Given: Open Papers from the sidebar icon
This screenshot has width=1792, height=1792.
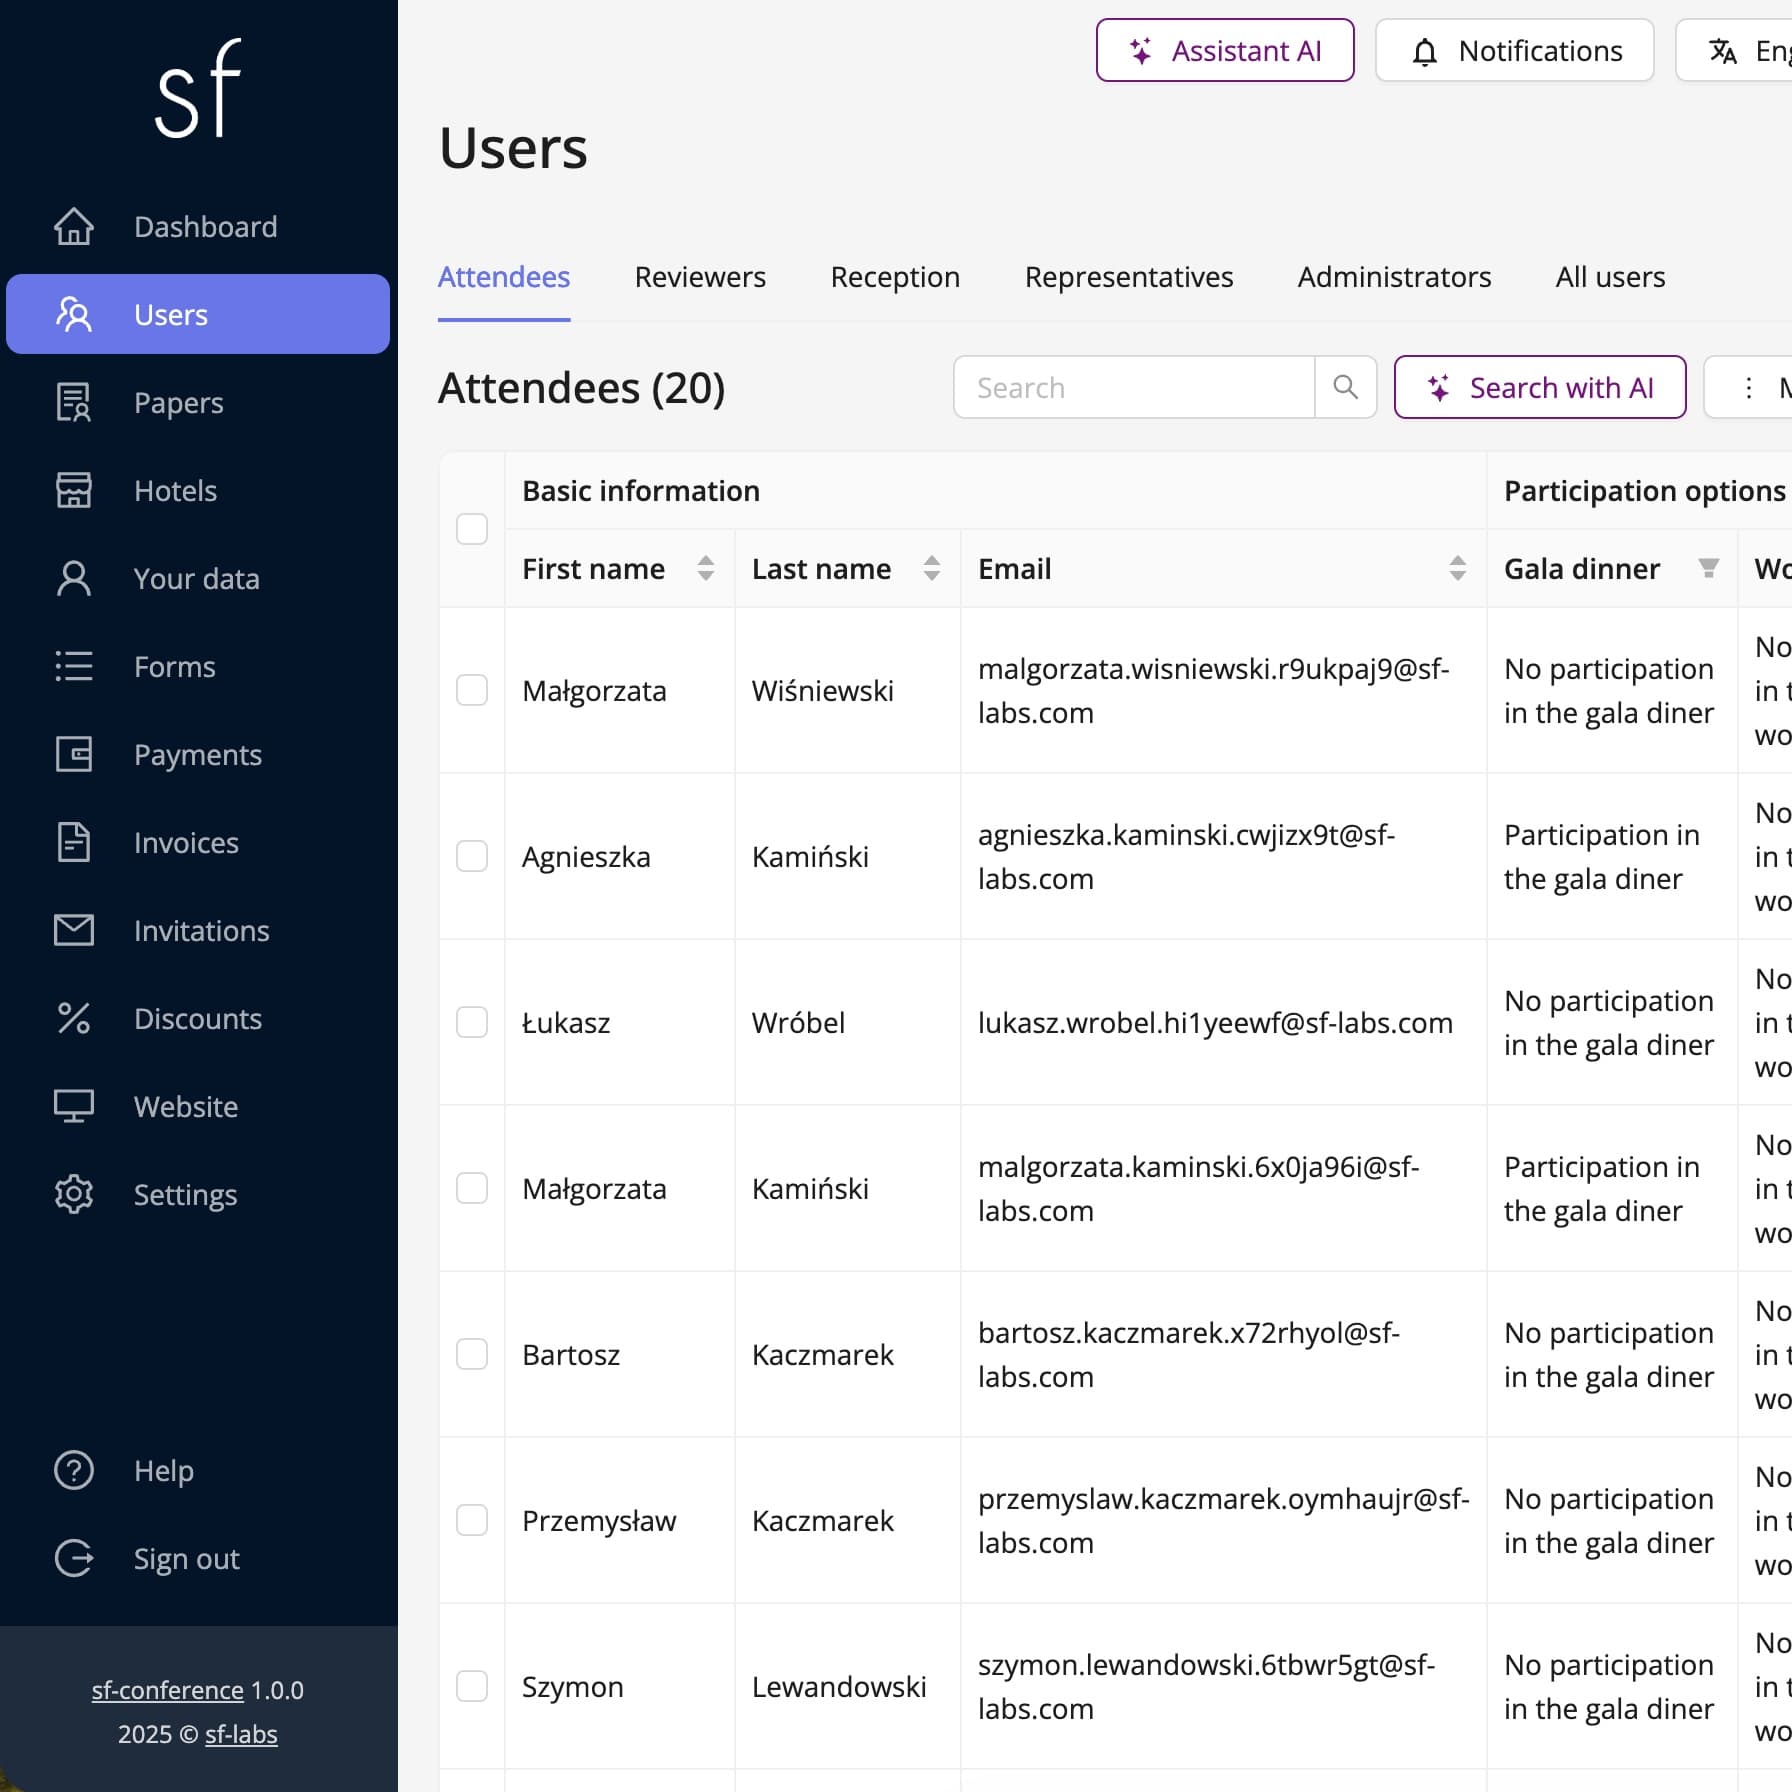Looking at the screenshot, I should [73, 403].
